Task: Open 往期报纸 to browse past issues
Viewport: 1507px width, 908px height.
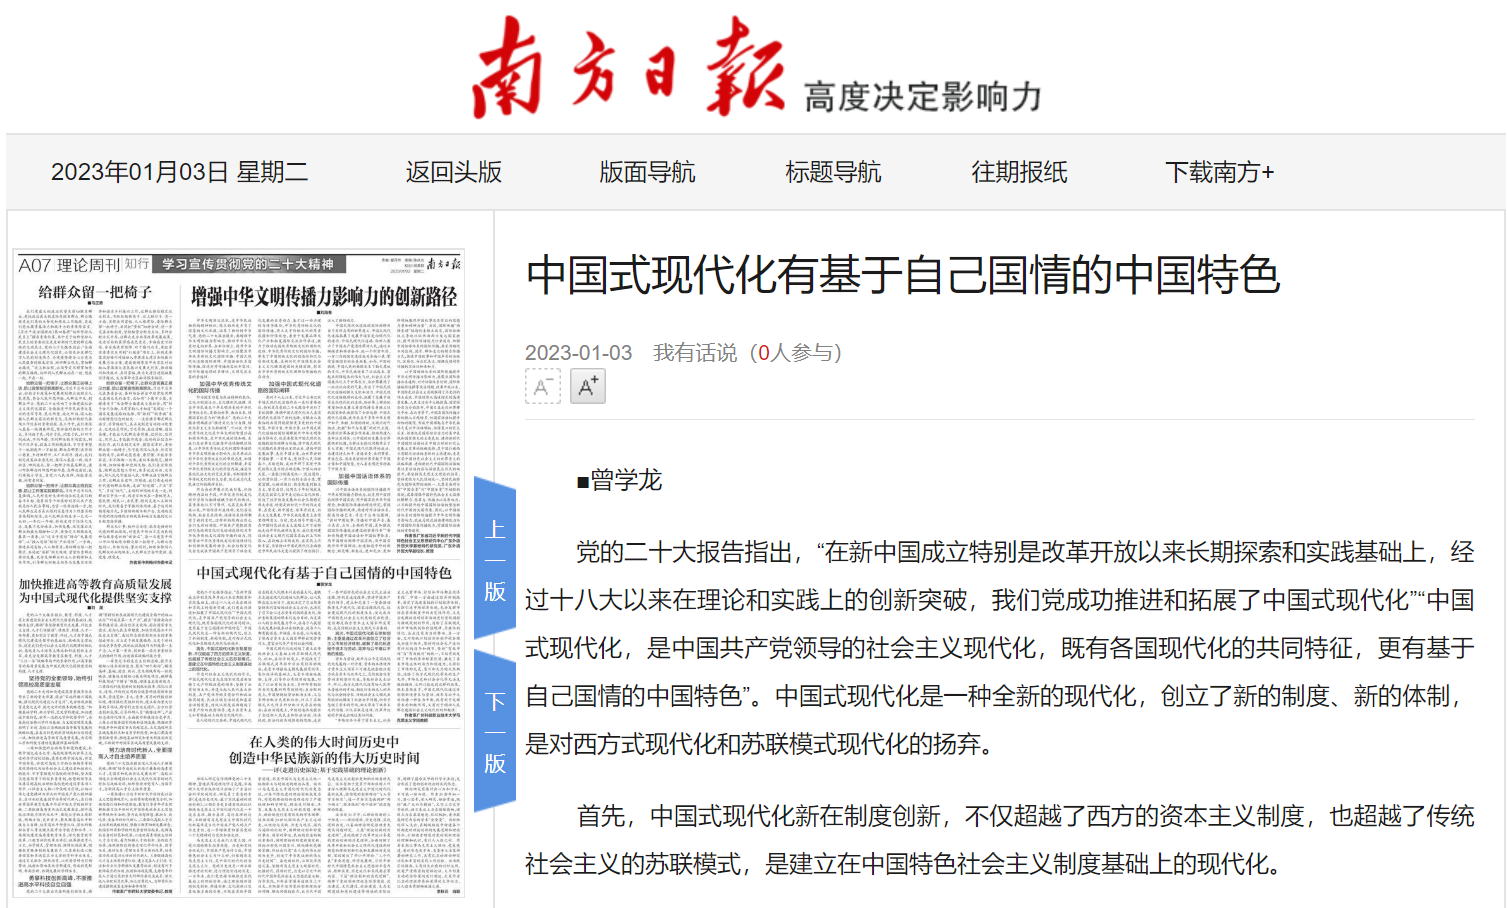Action: (1017, 171)
